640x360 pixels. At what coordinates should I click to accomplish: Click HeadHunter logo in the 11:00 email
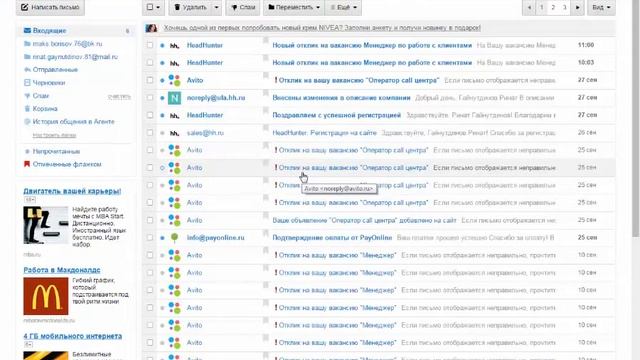(174, 46)
